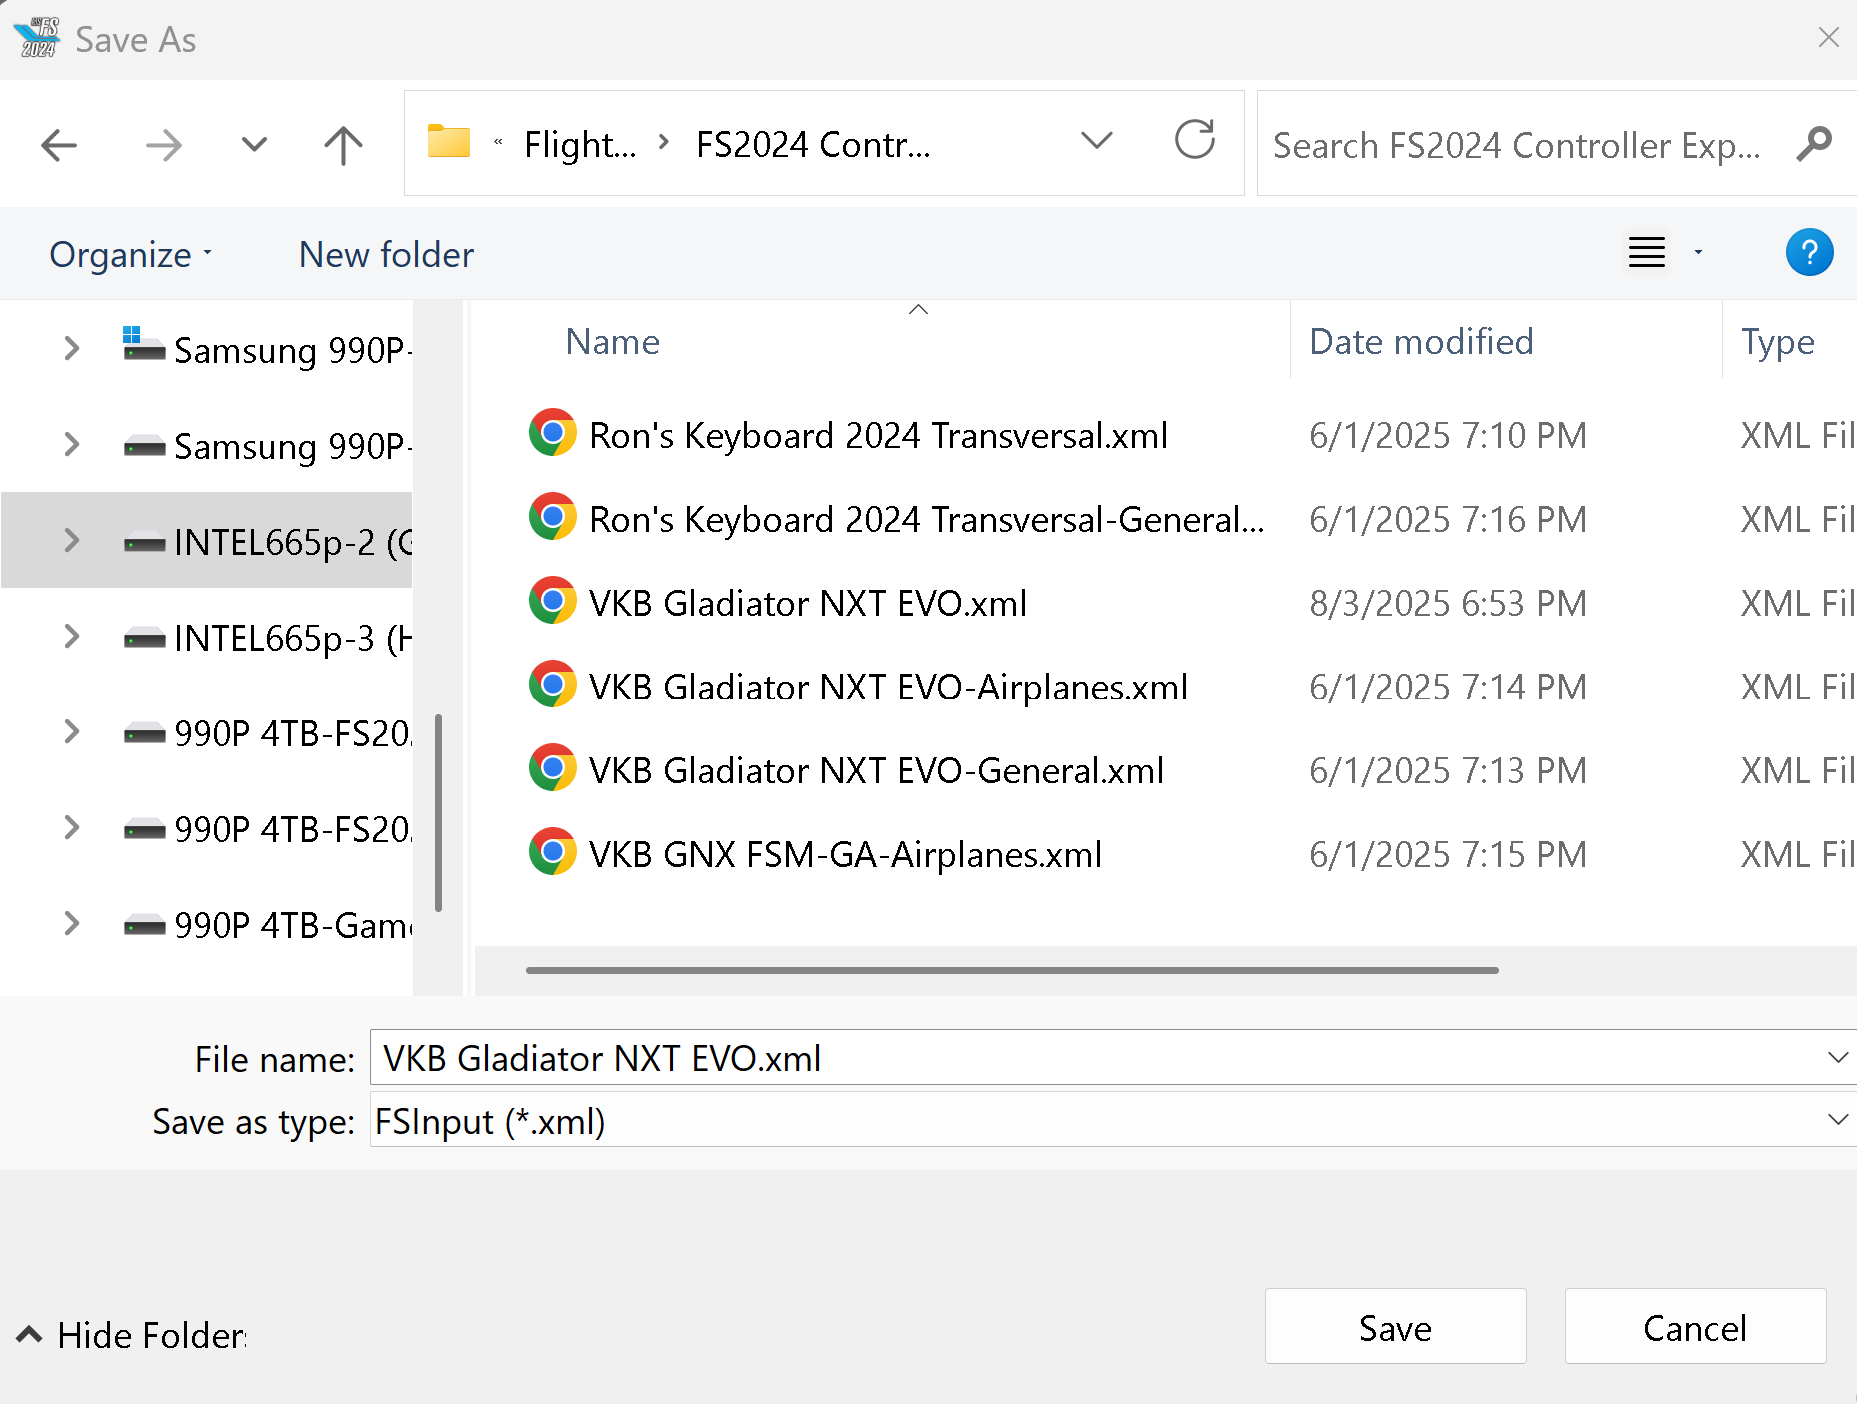Viewport: 1857px width, 1404px height.
Task: Select VKB GNX FSM-GA-Airplanes.xml
Action: coord(845,855)
